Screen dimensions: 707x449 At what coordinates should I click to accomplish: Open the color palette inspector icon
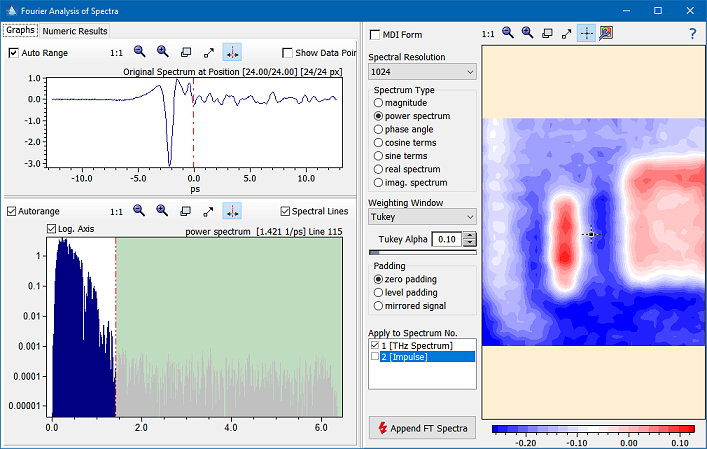pyautogui.click(x=606, y=33)
